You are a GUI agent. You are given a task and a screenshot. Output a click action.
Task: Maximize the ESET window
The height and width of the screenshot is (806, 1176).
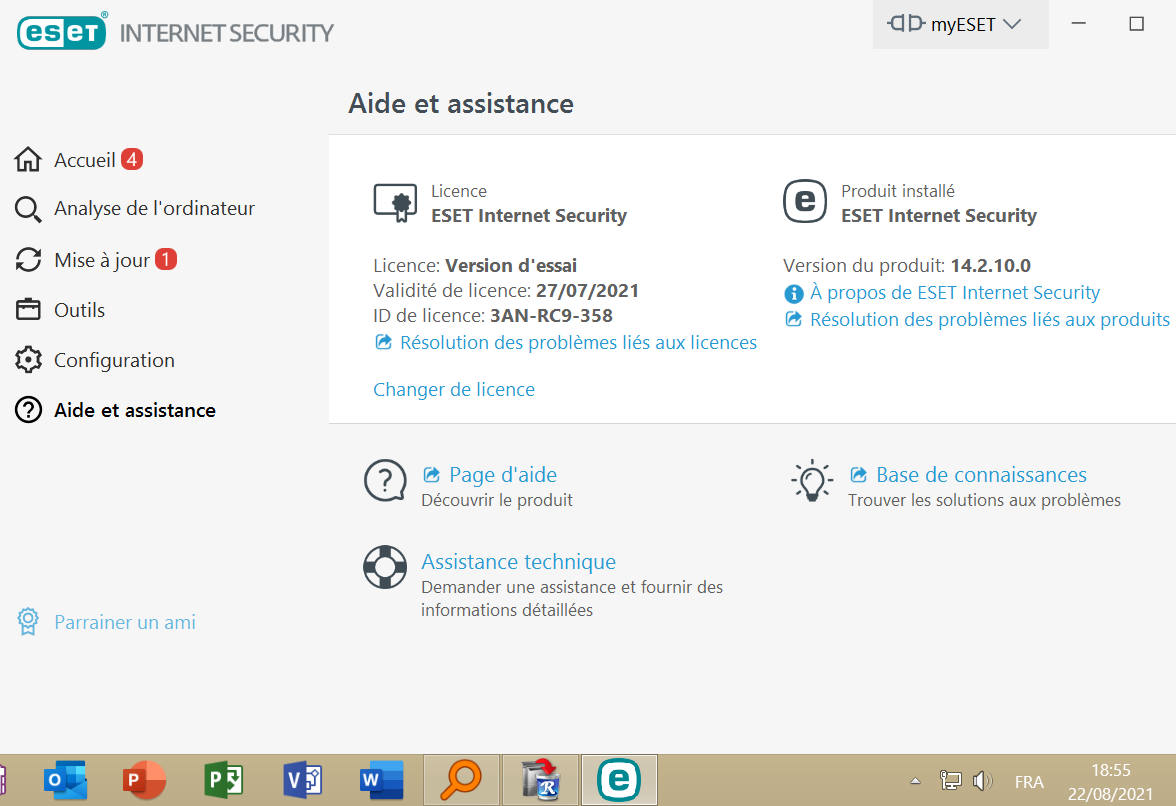(1136, 24)
